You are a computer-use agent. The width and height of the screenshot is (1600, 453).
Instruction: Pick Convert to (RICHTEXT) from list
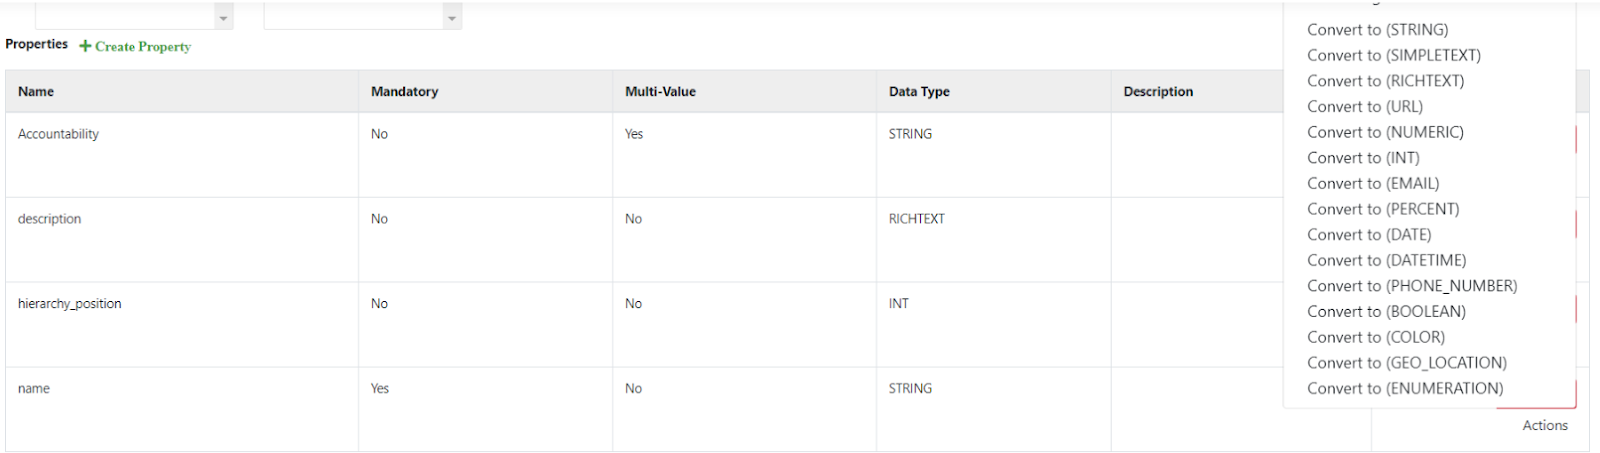click(1385, 81)
